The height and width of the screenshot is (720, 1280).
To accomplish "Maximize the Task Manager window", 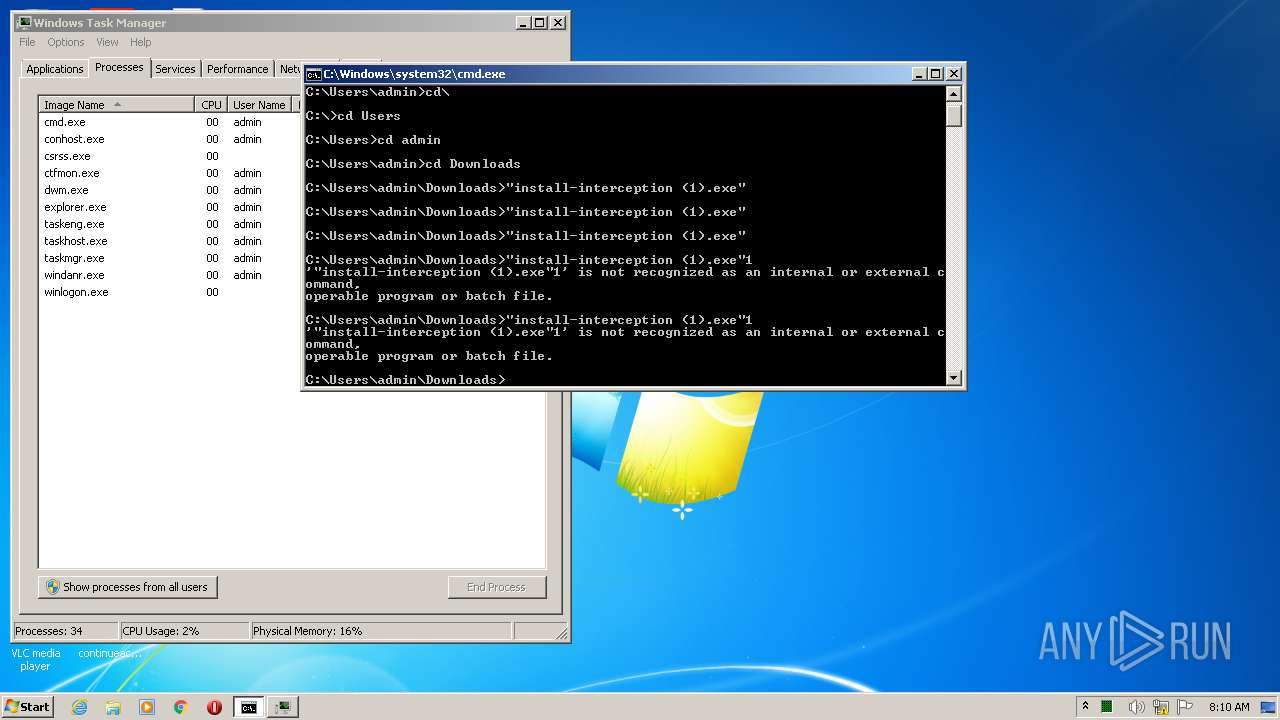I will tap(540, 23).
